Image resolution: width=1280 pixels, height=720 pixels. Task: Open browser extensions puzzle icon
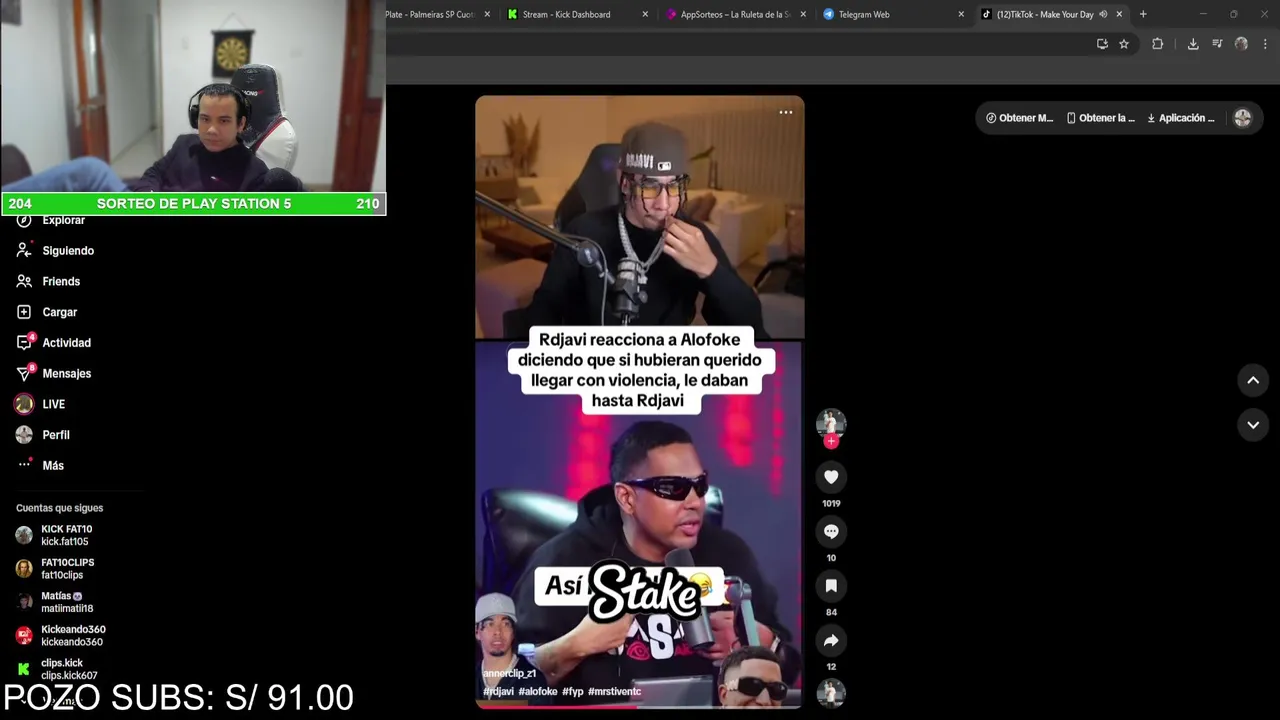click(x=1157, y=44)
